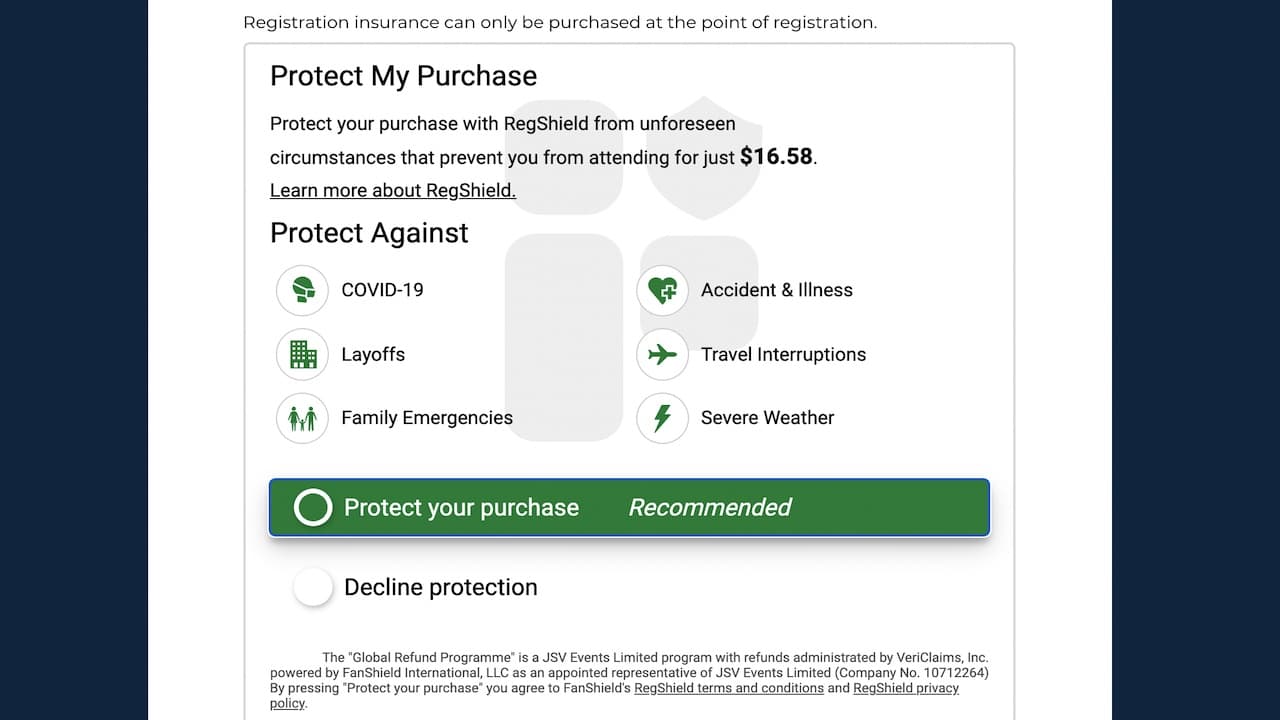Click the Recommended label on green banner

point(710,508)
